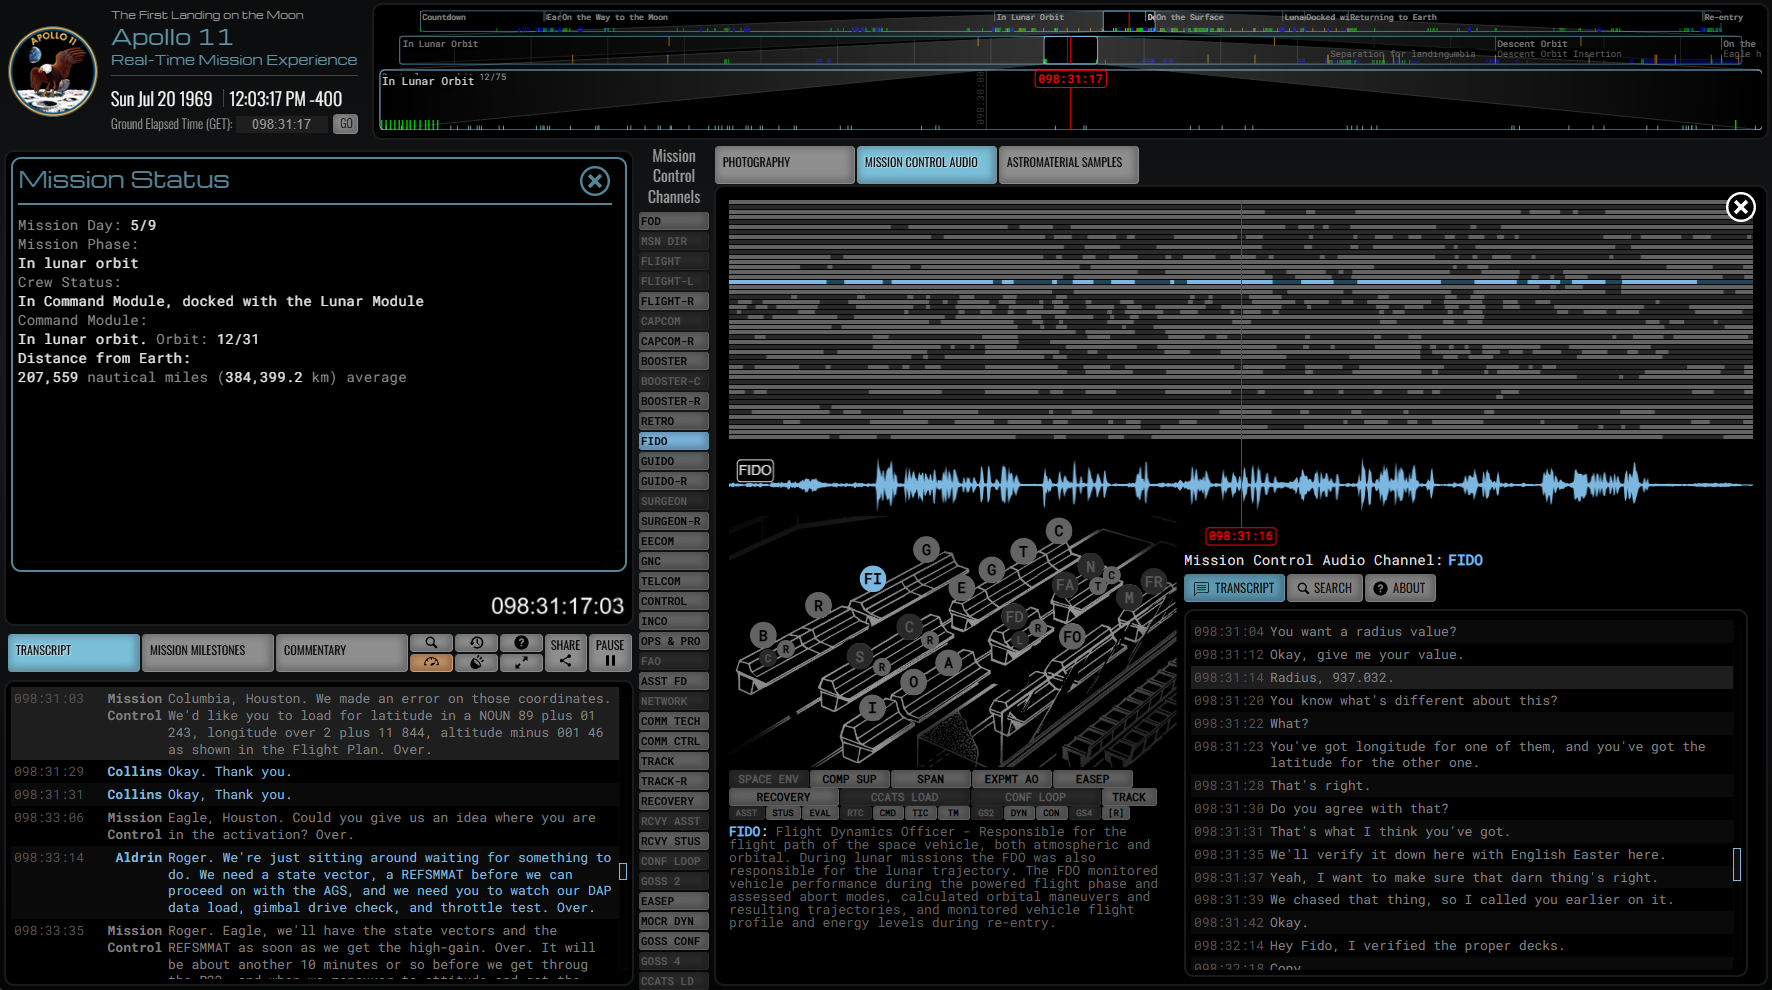Switch to the FOD channel
1772x990 pixels.
(674, 221)
